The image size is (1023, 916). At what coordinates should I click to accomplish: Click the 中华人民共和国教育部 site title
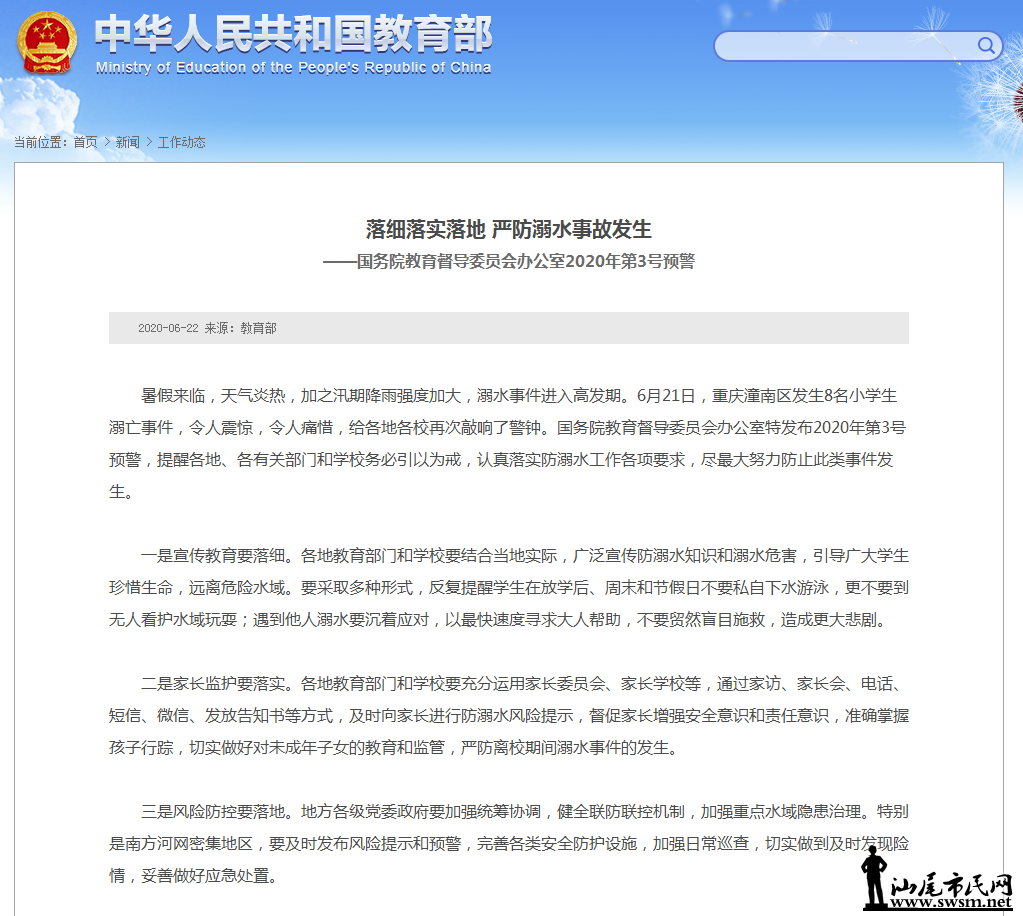293,34
